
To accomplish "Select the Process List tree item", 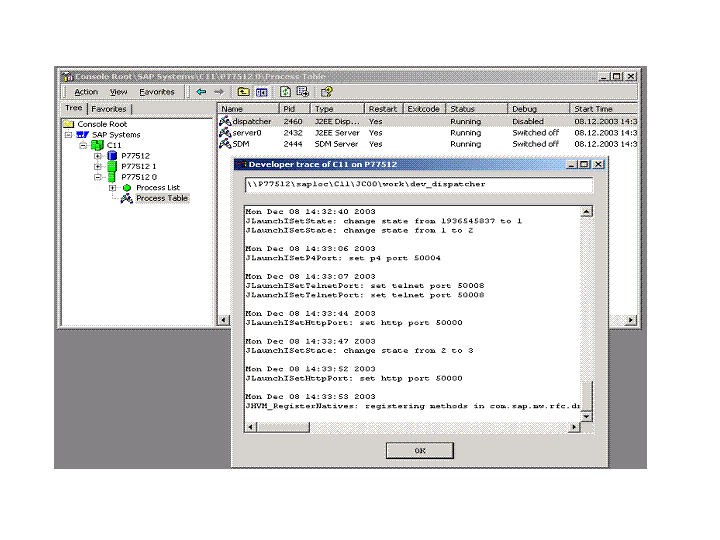I will pyautogui.click(x=158, y=188).
